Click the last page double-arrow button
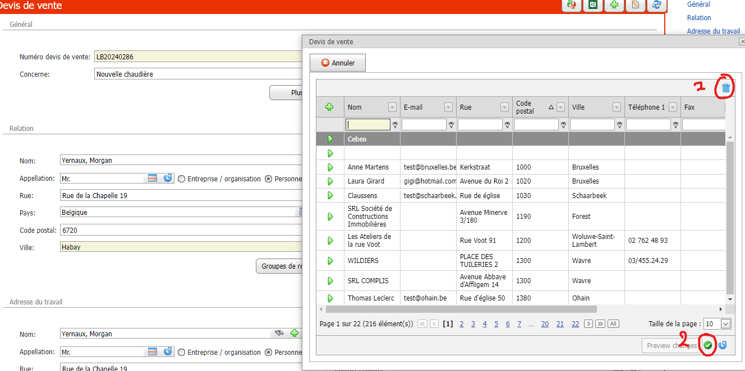Viewport: 745px width, 371px height. (600, 324)
